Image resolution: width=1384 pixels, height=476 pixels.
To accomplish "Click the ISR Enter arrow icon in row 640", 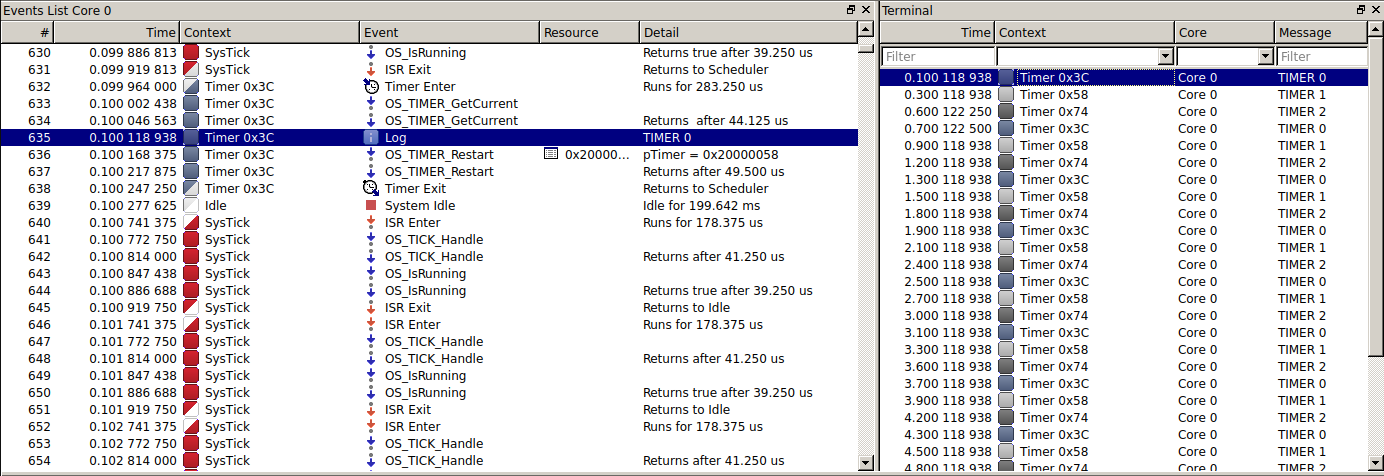I will [371, 222].
